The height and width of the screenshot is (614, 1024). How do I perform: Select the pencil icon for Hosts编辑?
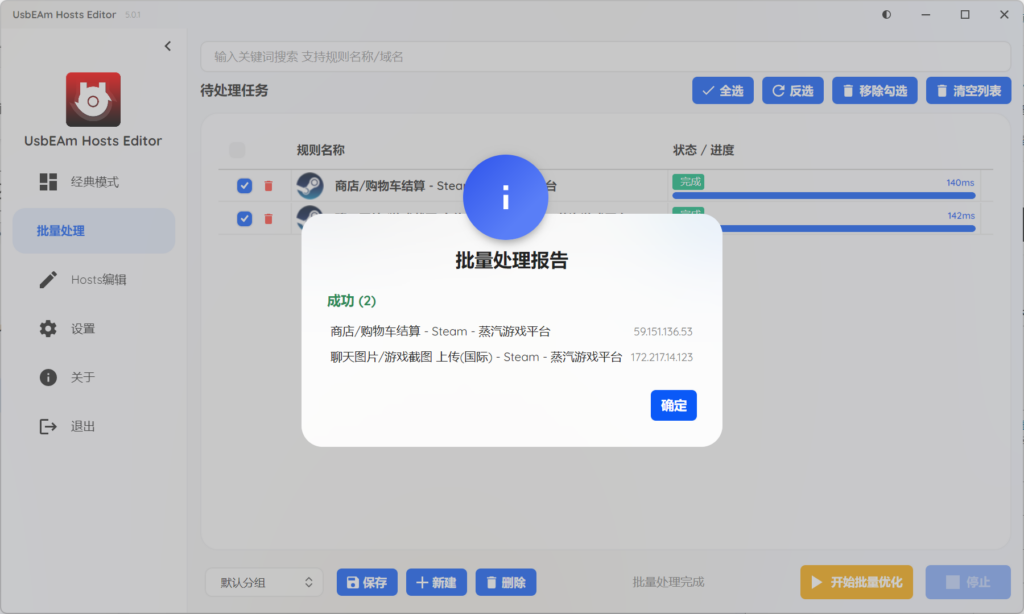[x=48, y=279]
